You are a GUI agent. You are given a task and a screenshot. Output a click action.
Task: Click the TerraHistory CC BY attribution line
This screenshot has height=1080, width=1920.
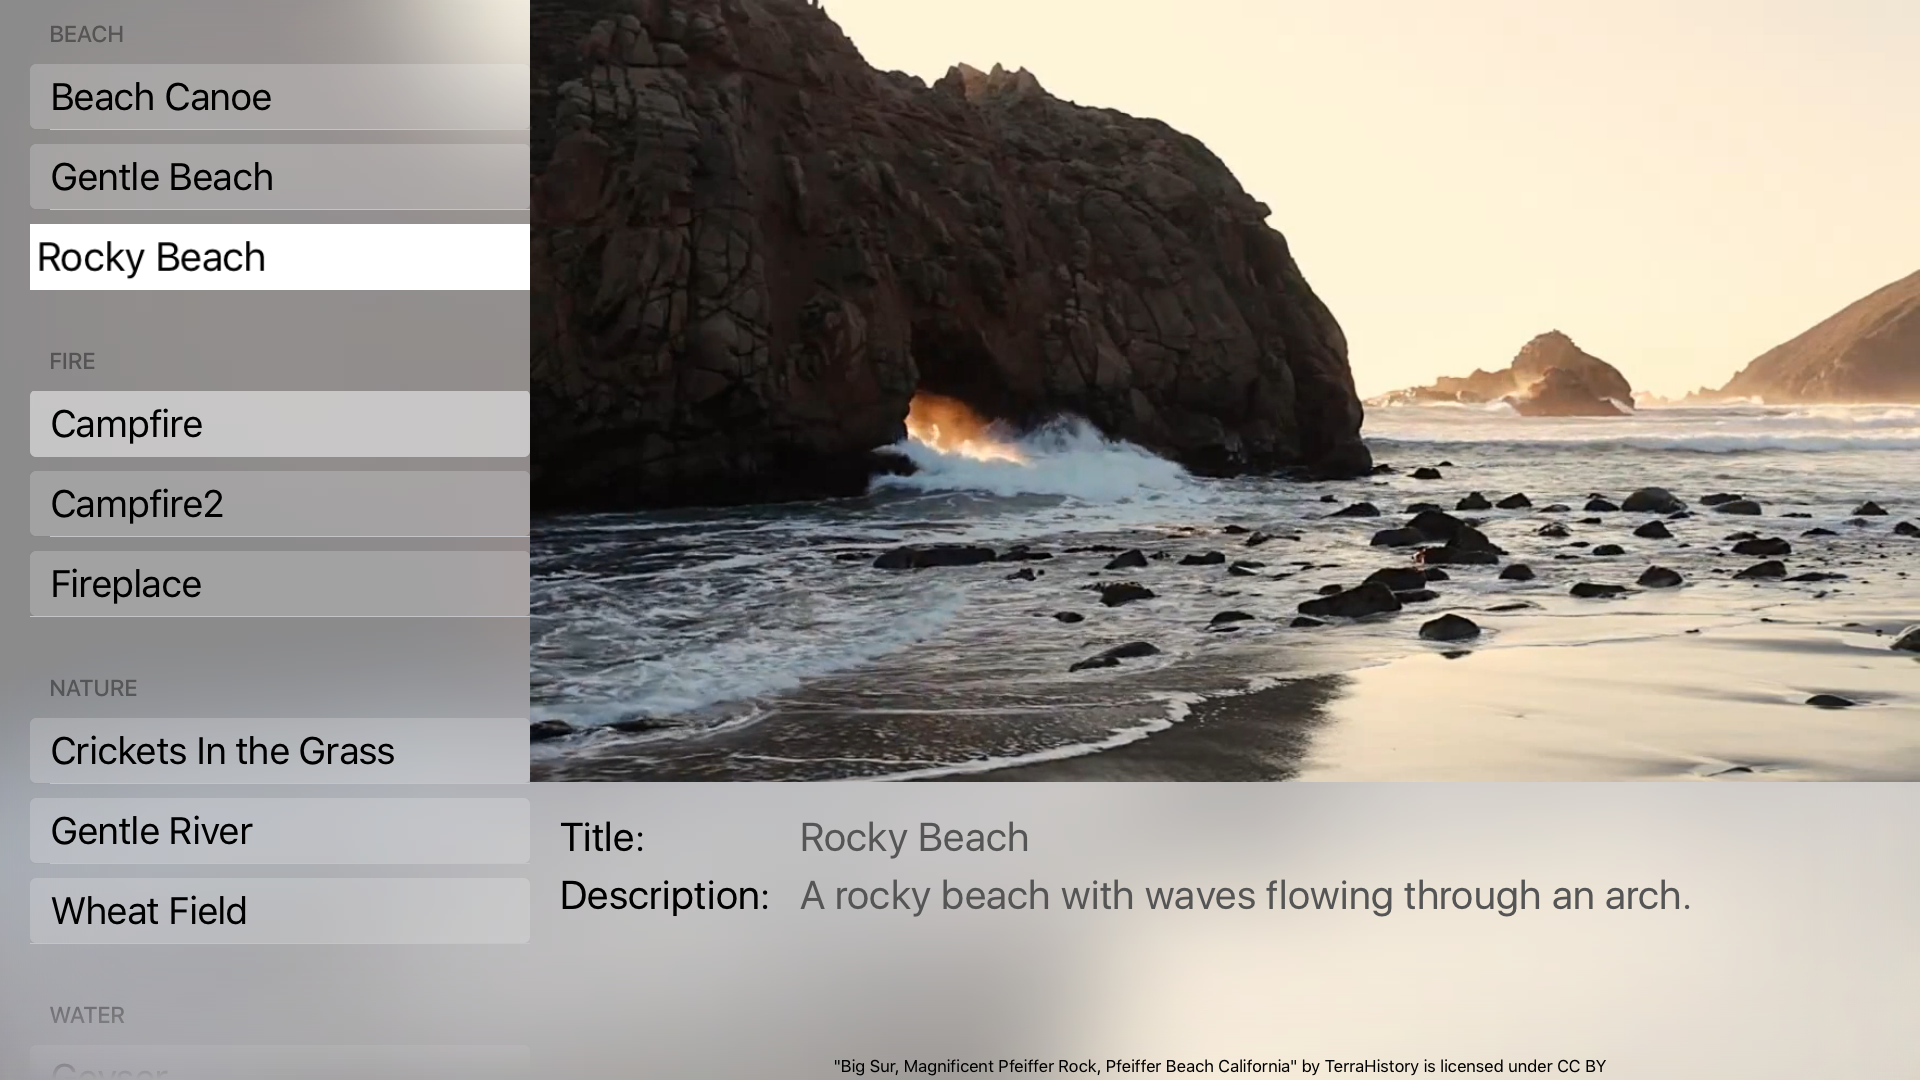point(1219,1066)
